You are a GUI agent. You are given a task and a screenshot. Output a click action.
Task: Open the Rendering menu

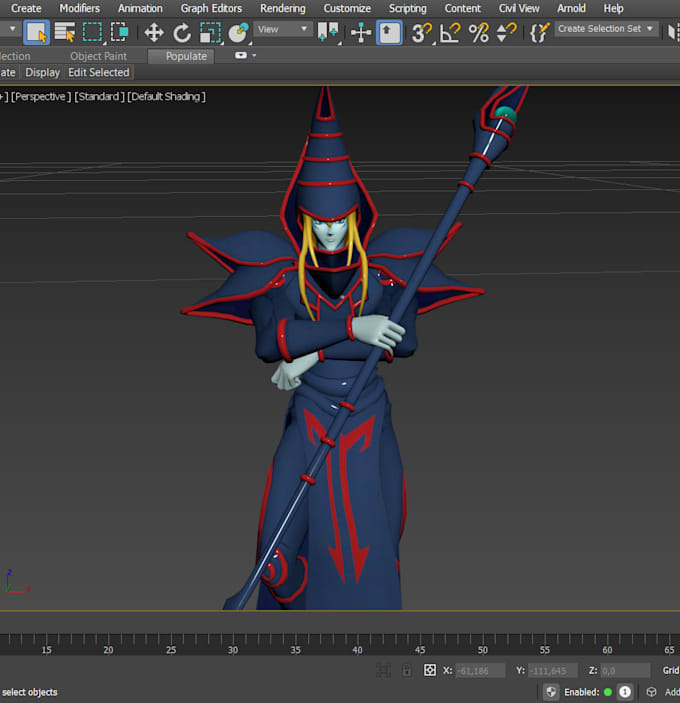point(283,8)
